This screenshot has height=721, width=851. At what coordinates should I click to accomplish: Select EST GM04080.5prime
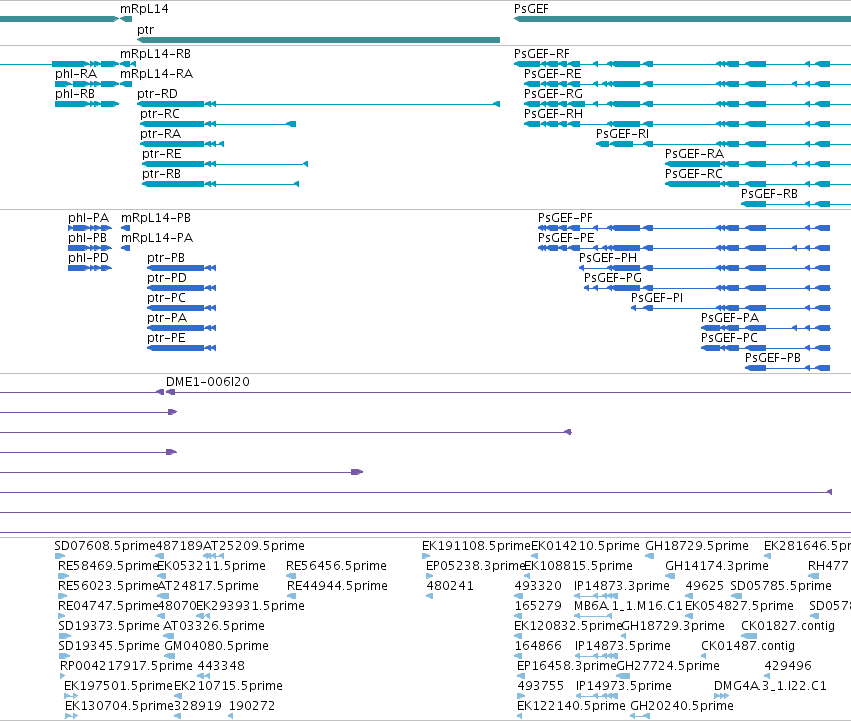(169, 656)
